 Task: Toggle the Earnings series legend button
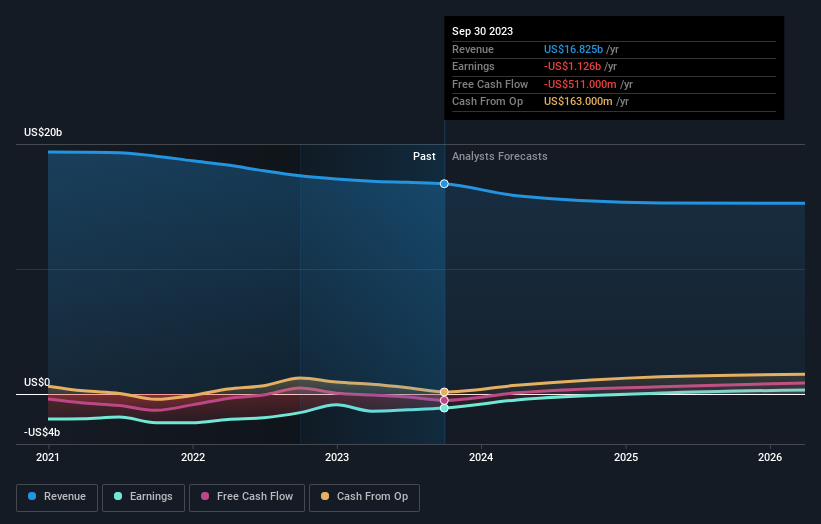pyautogui.click(x=143, y=497)
